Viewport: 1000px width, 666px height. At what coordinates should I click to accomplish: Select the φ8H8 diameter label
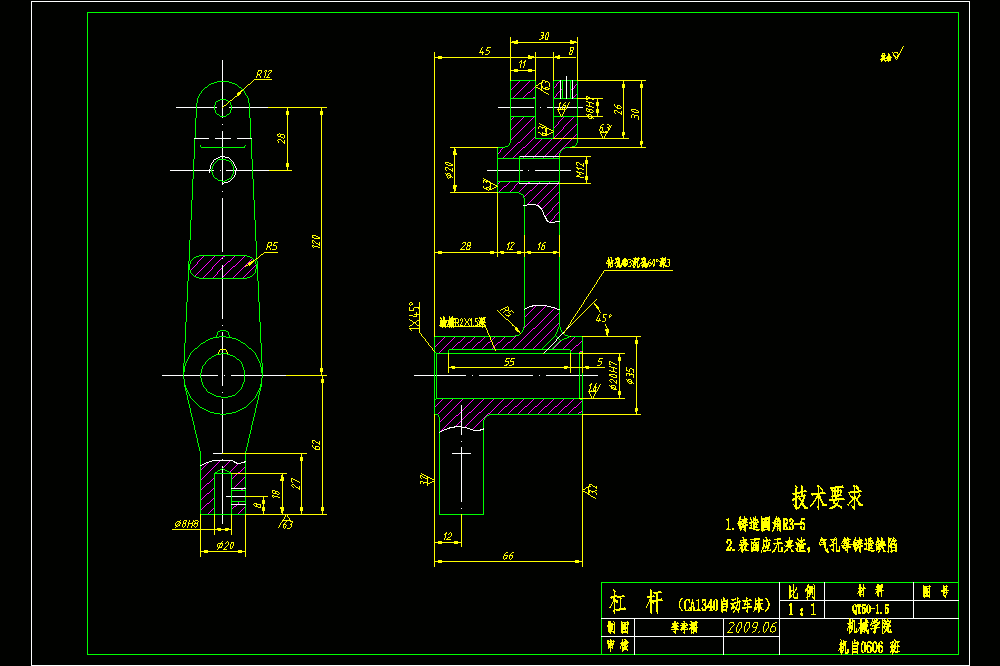pos(186,524)
